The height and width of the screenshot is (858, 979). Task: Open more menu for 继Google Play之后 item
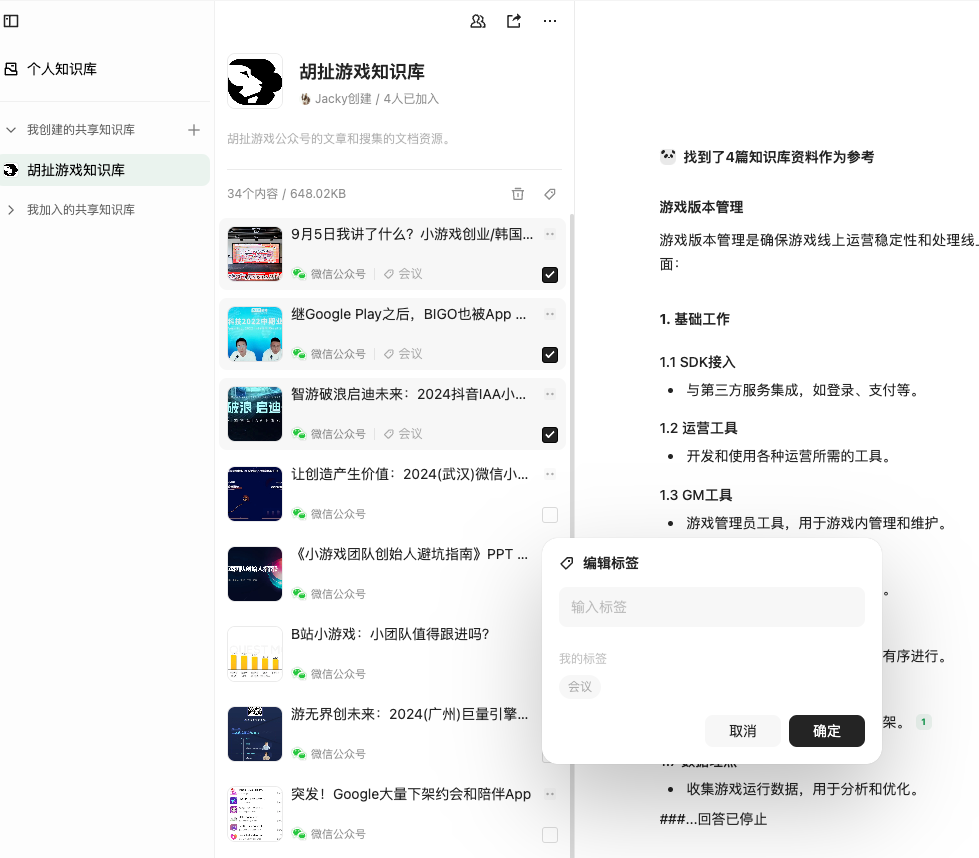(550, 314)
